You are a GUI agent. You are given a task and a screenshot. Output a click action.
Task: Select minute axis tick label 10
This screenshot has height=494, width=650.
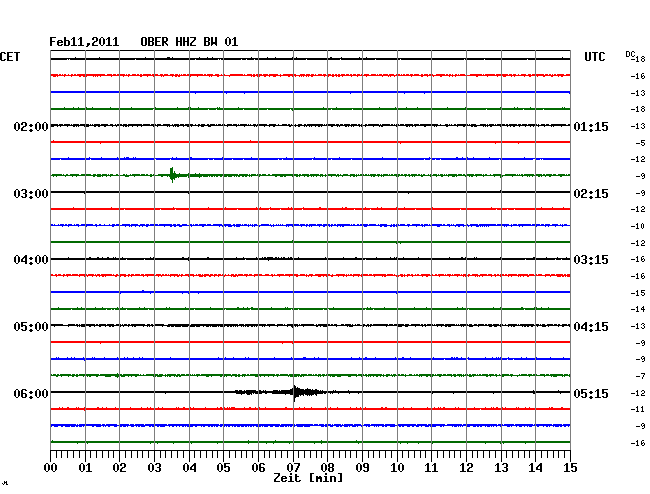(x=397, y=468)
